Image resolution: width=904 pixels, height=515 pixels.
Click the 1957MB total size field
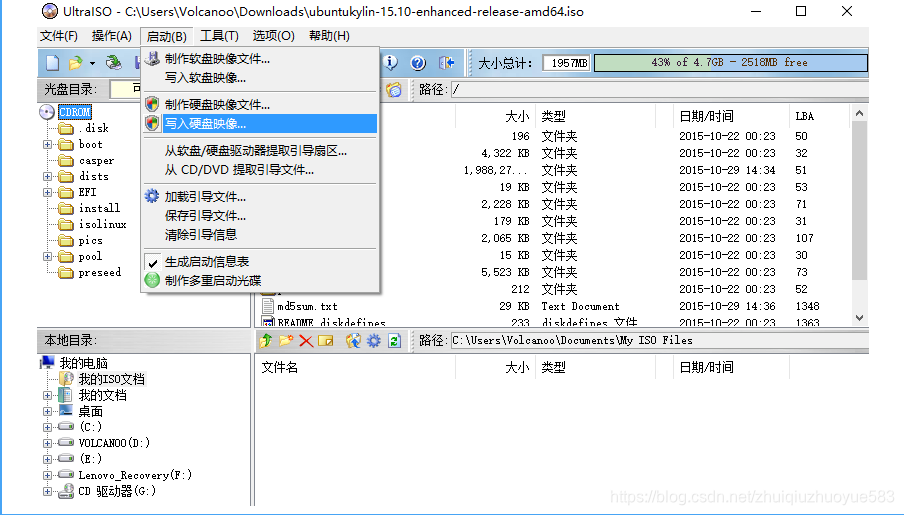coord(566,63)
